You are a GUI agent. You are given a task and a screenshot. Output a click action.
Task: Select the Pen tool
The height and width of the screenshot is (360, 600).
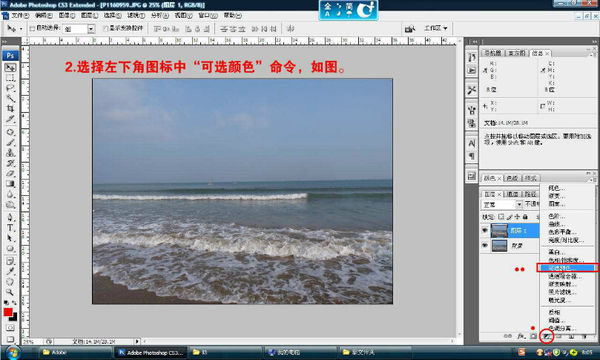(x=10, y=217)
